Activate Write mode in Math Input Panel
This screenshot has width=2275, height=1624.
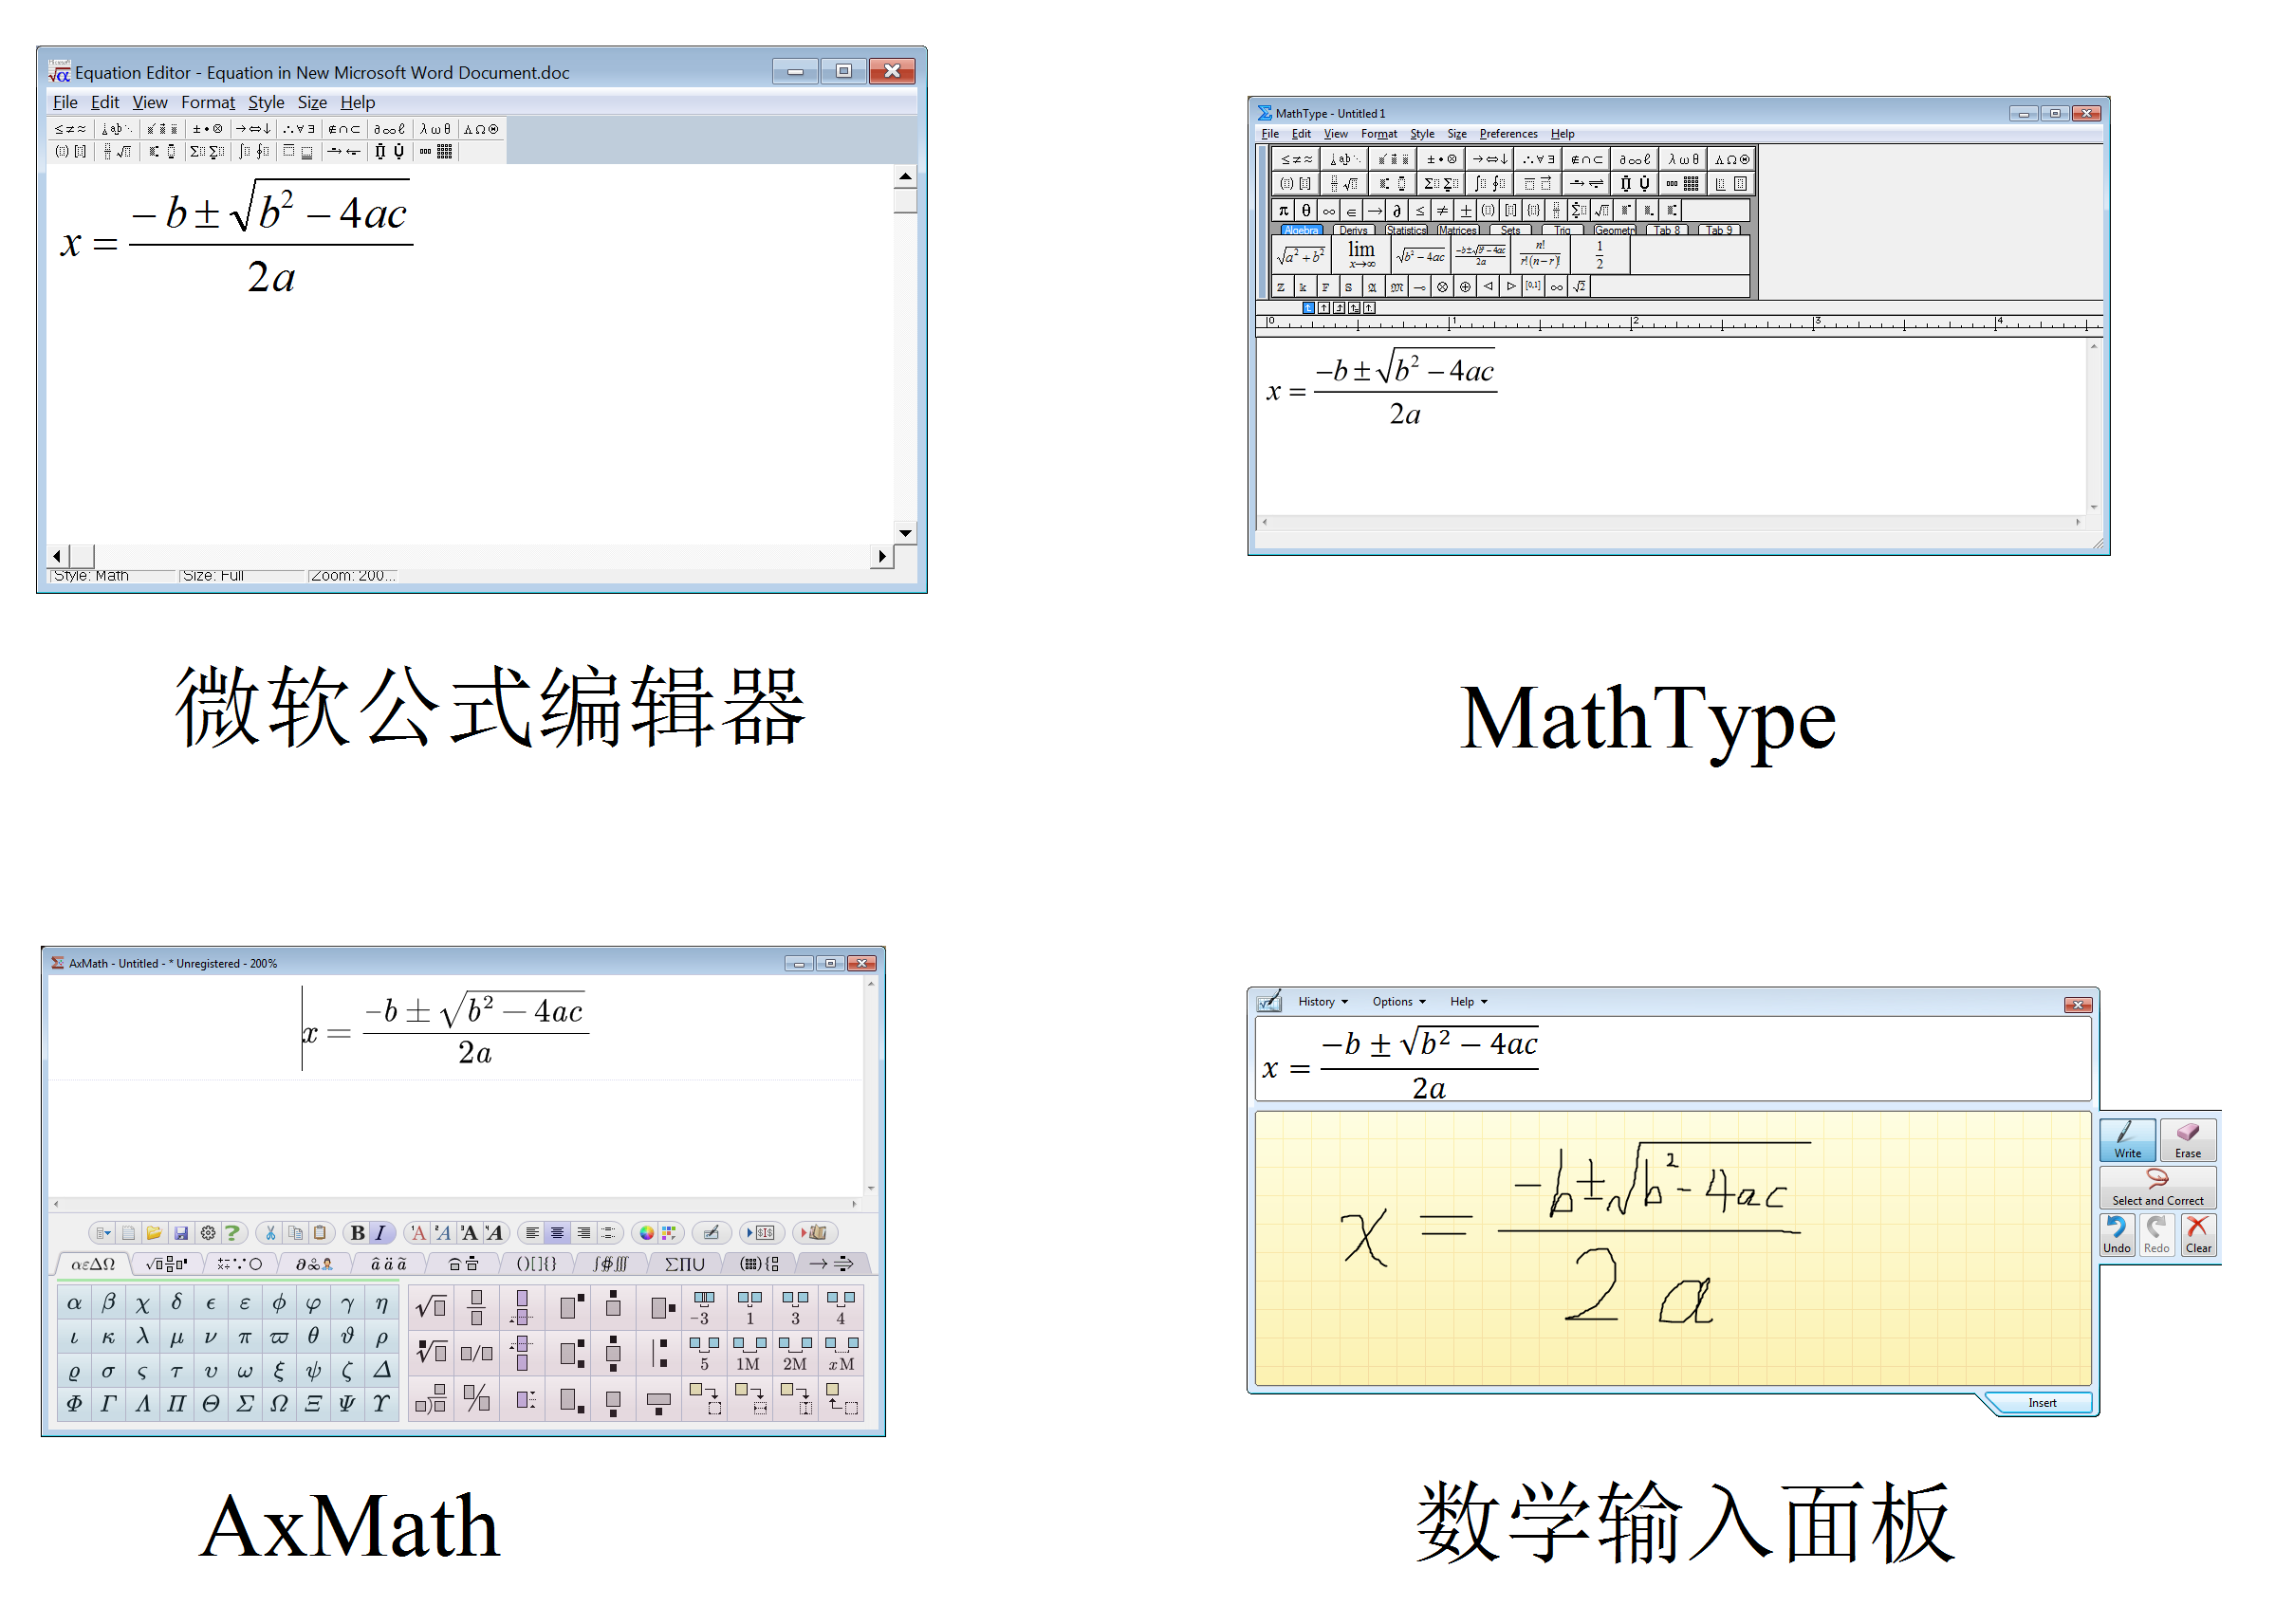[2127, 1140]
